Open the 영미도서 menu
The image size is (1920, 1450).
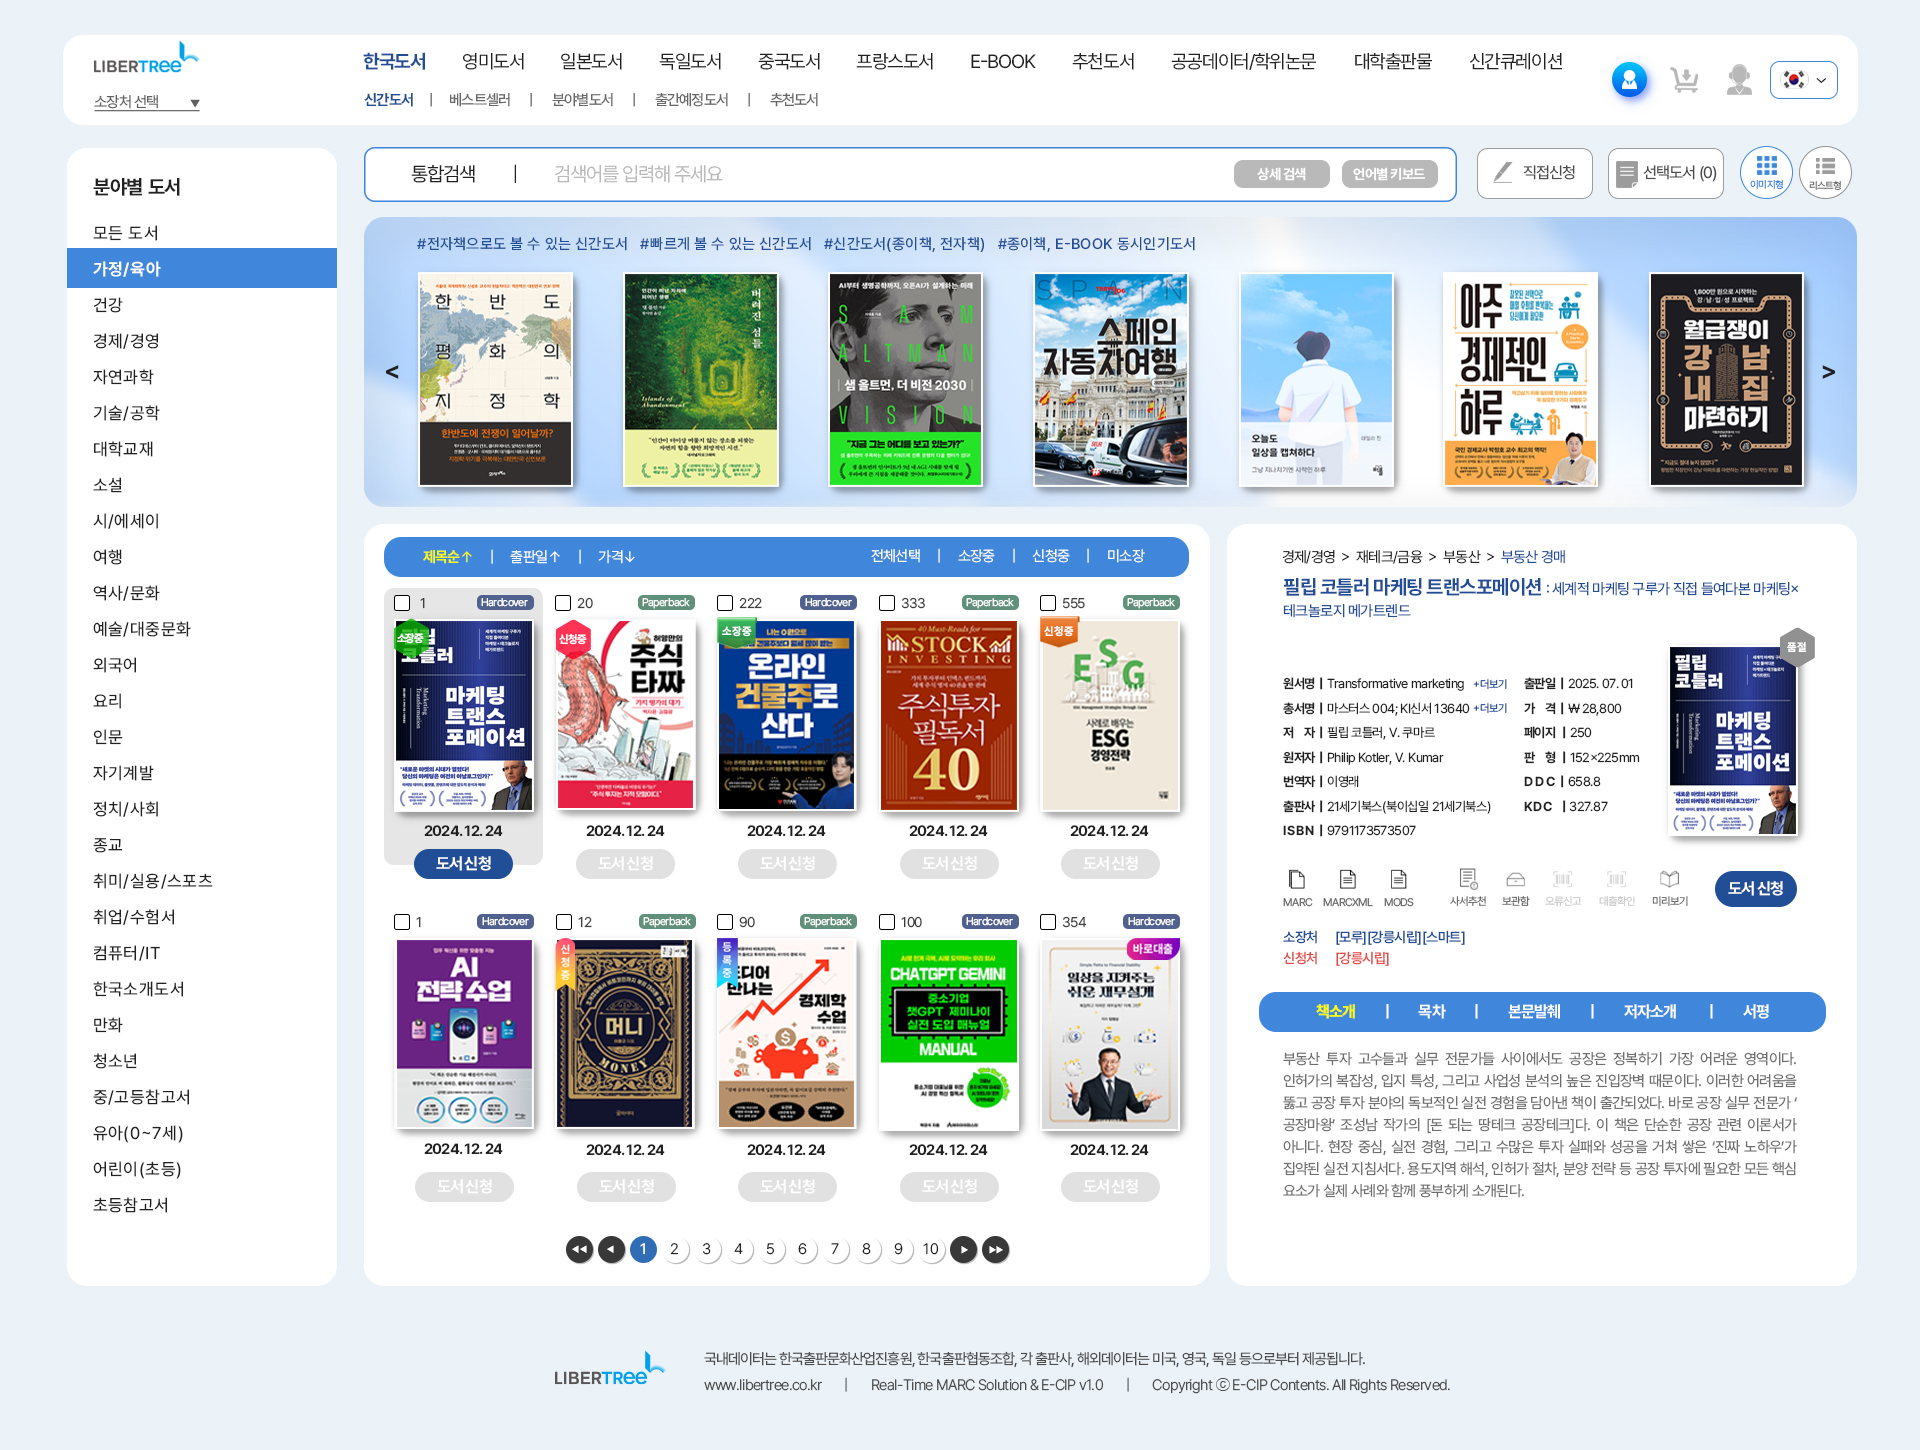[494, 61]
